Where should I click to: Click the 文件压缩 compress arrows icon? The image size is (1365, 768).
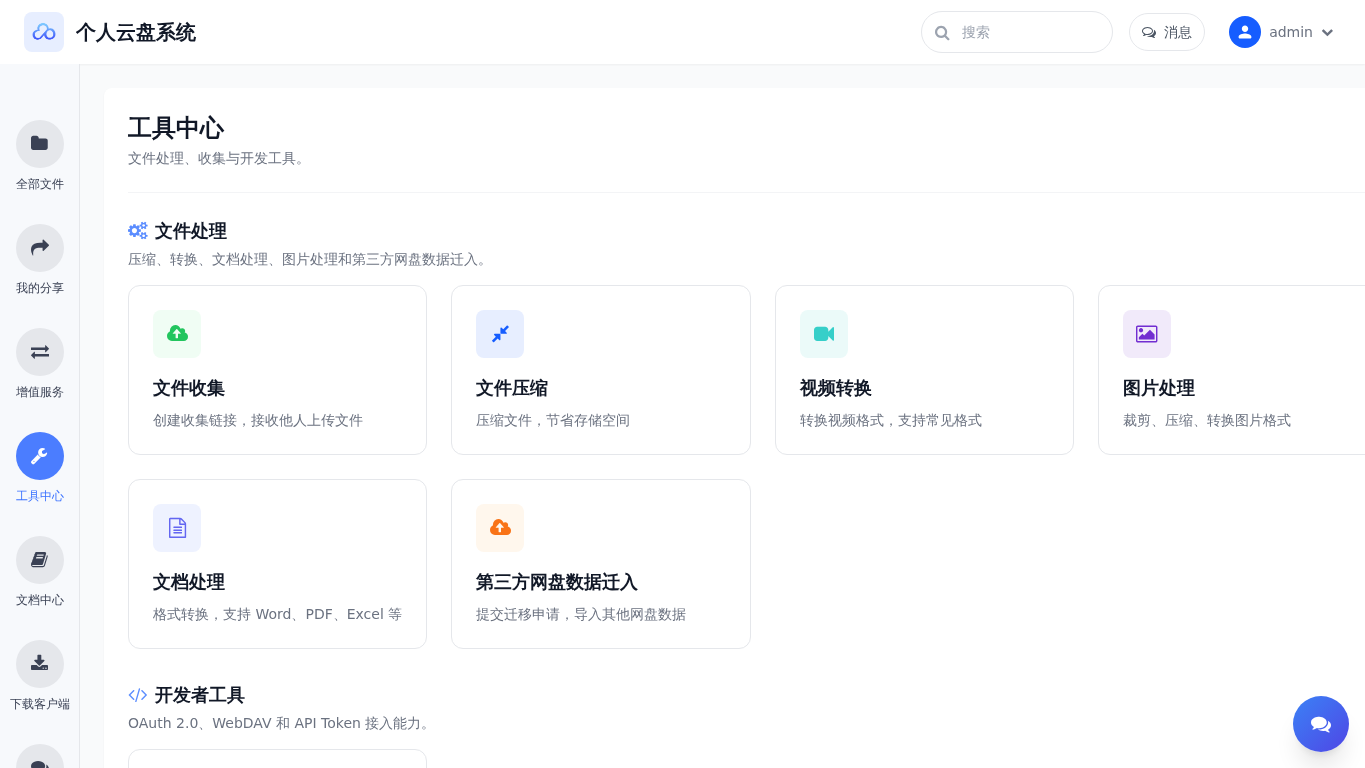coord(500,334)
